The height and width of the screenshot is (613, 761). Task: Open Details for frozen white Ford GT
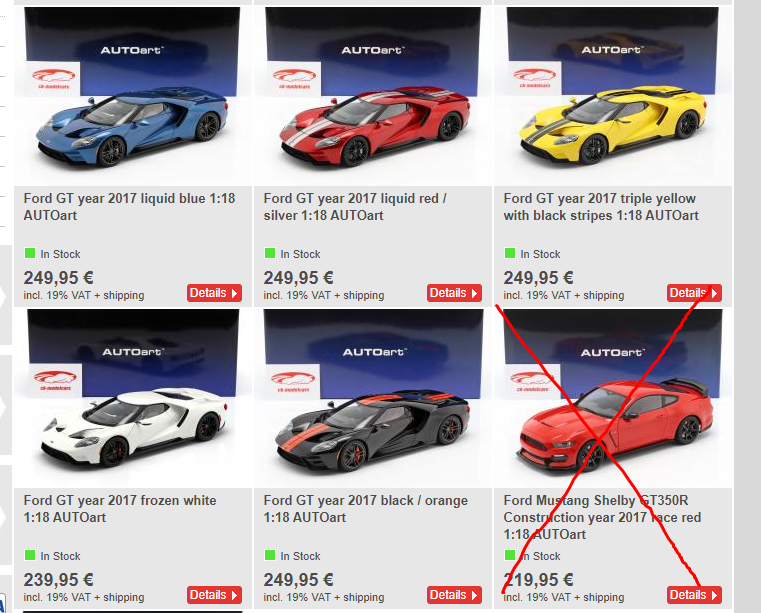tap(214, 595)
